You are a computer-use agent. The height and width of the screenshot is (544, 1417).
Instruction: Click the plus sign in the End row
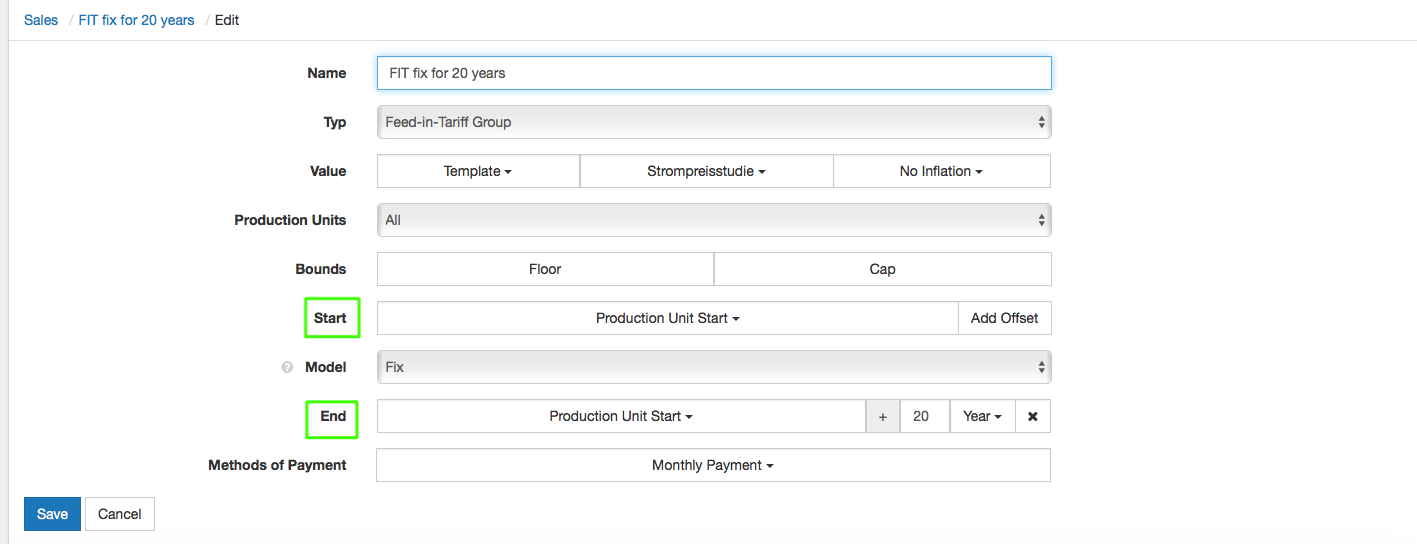(882, 417)
